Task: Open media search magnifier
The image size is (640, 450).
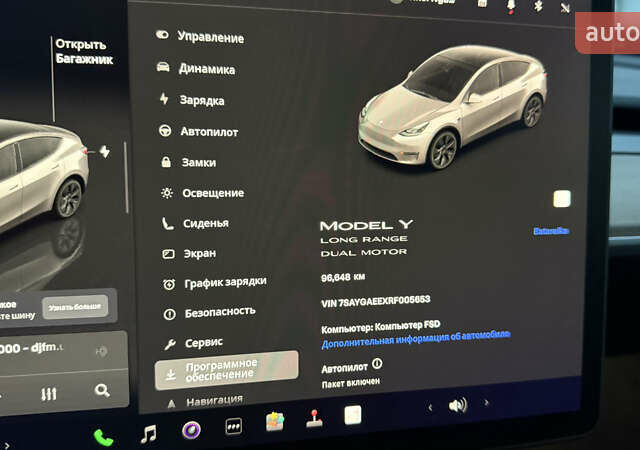Action: click(x=102, y=391)
